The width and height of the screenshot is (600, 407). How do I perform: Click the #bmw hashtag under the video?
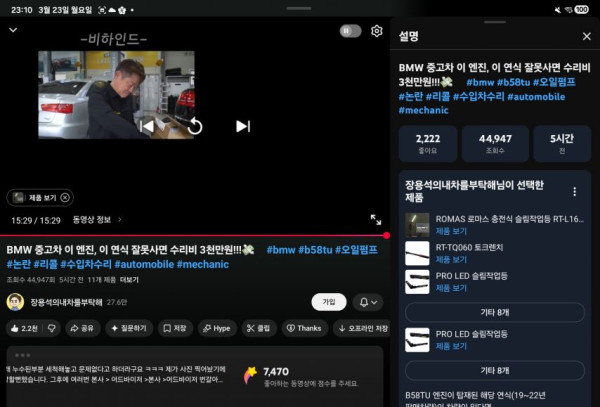[280, 250]
